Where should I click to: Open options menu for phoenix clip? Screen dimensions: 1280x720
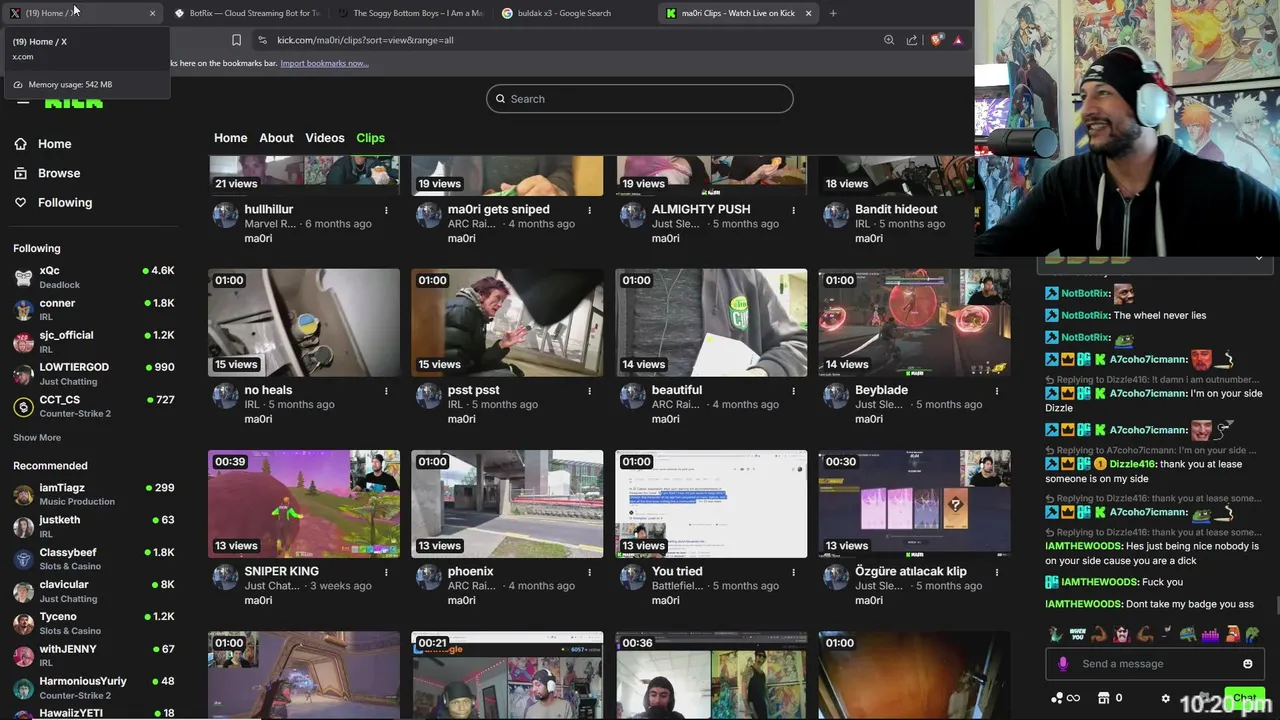[589, 572]
